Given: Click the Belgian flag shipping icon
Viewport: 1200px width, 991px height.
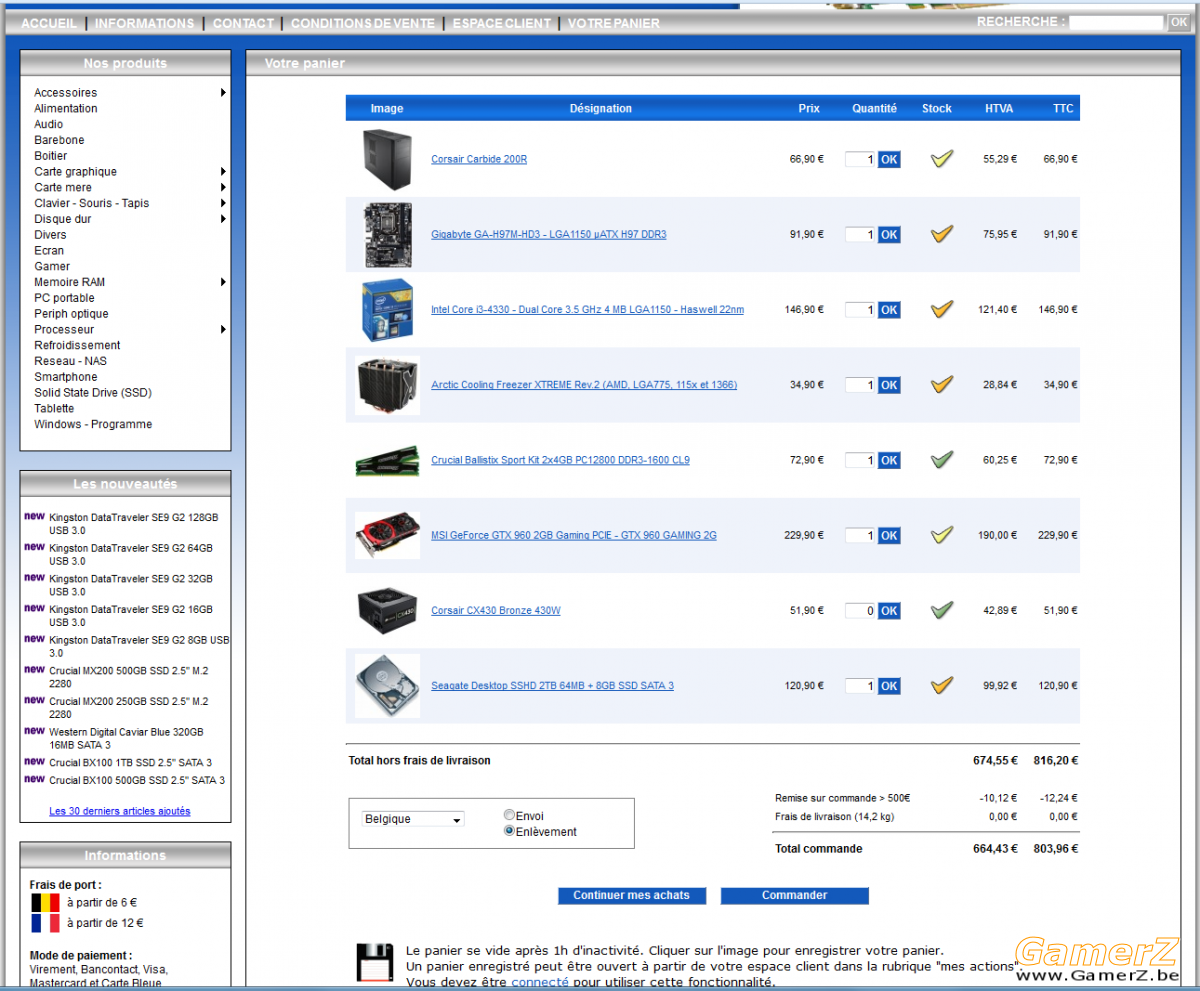Looking at the screenshot, I should (x=46, y=903).
